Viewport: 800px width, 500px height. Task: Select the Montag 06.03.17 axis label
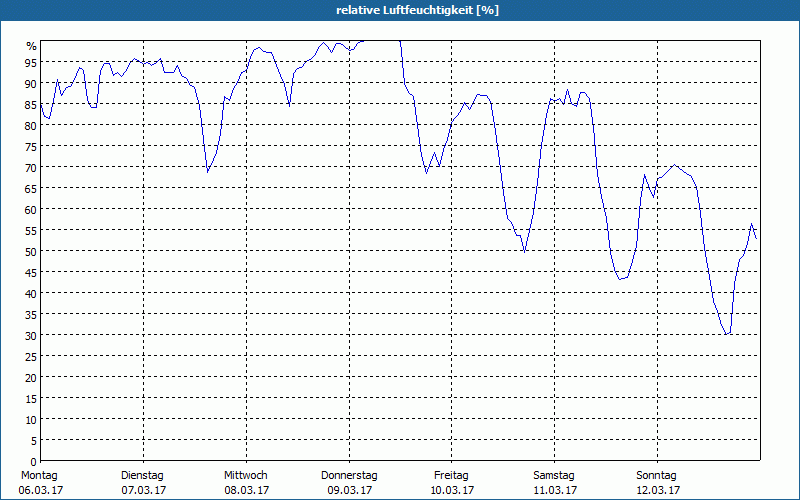pos(40,483)
